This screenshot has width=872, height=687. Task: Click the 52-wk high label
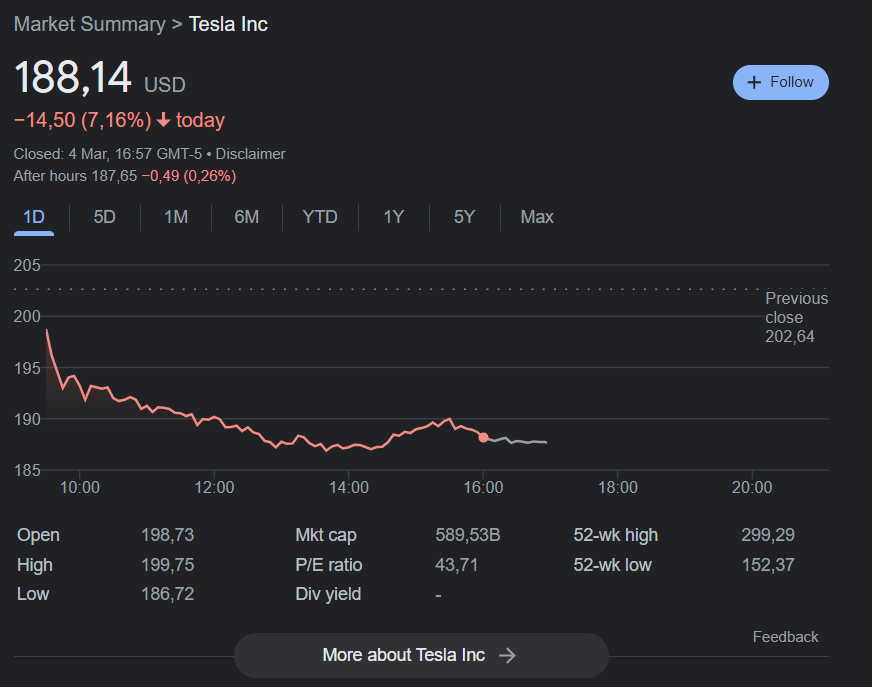[615, 535]
